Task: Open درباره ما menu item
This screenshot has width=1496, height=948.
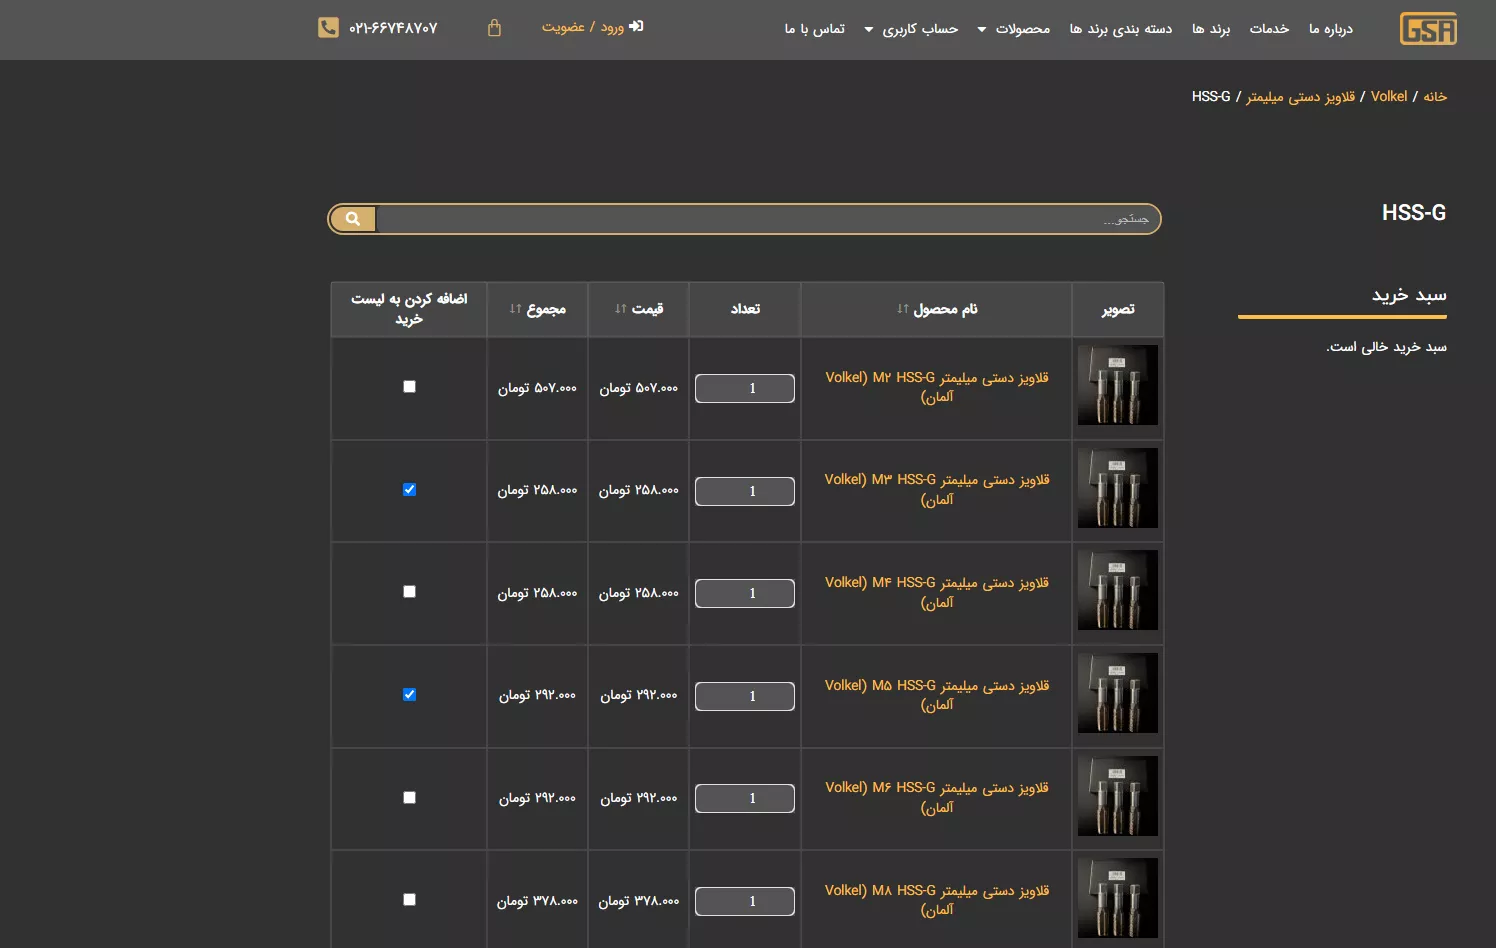Action: pos(1331,29)
